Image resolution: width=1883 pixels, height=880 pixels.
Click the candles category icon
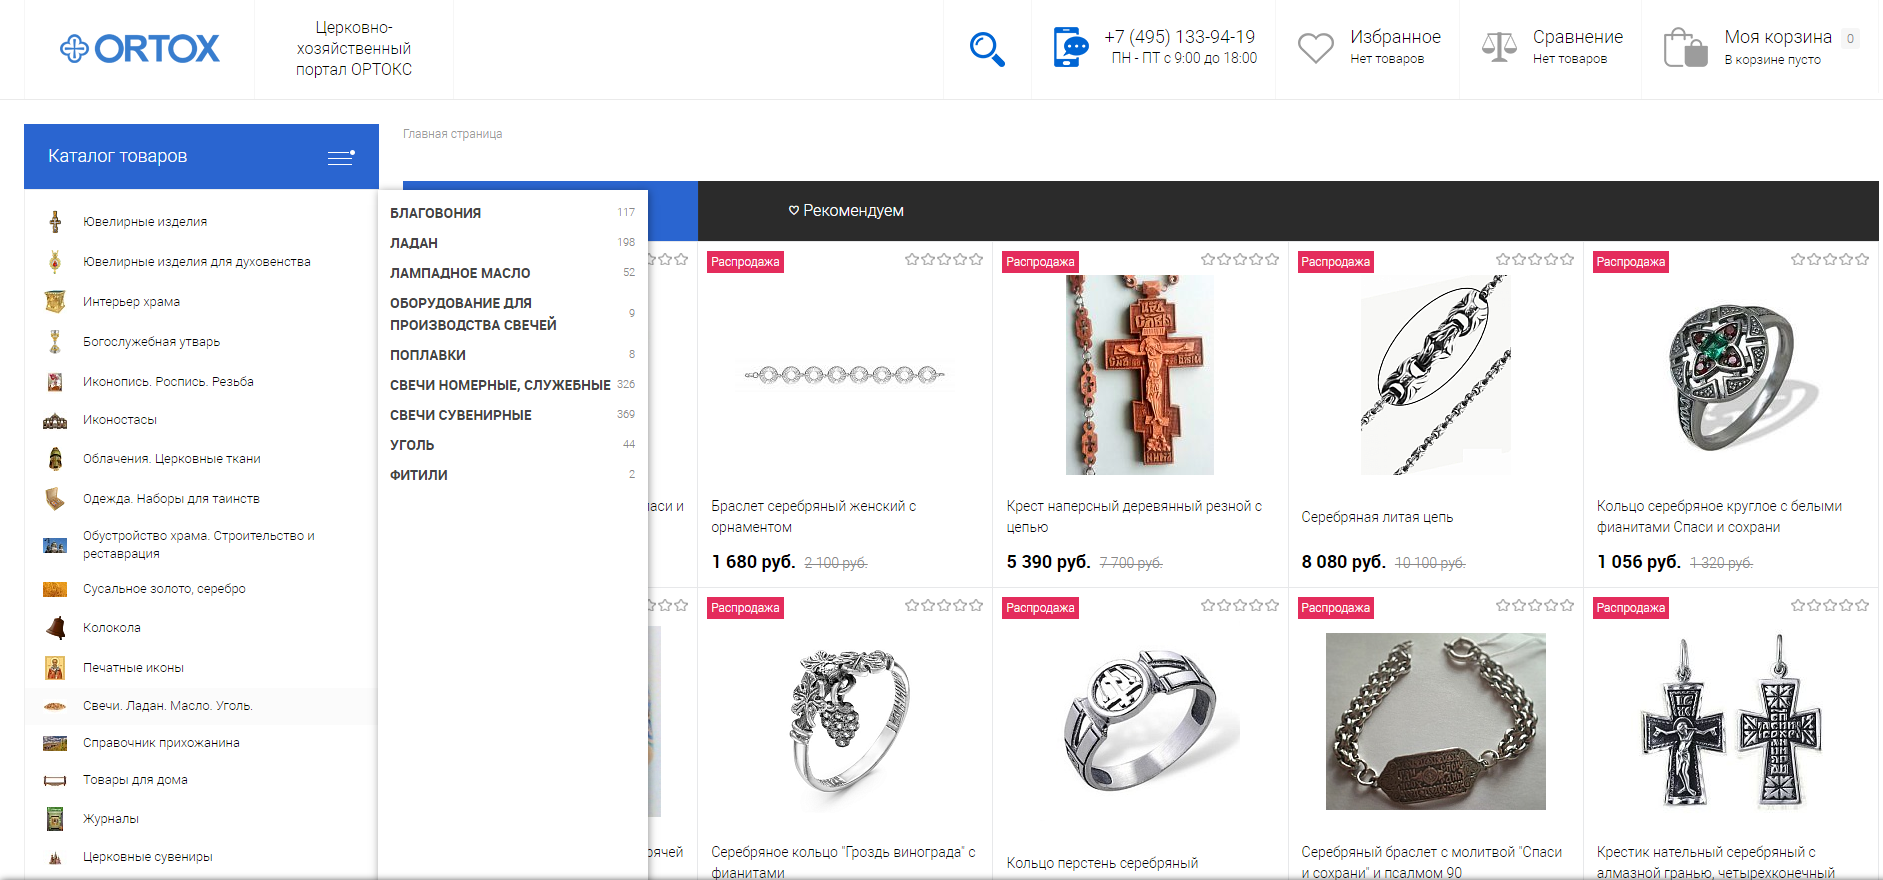55,706
